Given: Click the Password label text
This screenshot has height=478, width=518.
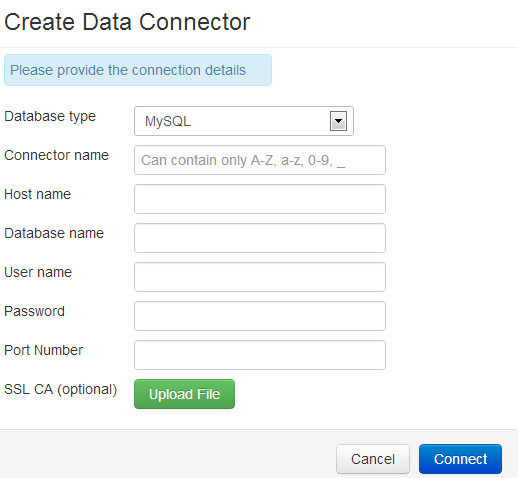Looking at the screenshot, I should [34, 311].
